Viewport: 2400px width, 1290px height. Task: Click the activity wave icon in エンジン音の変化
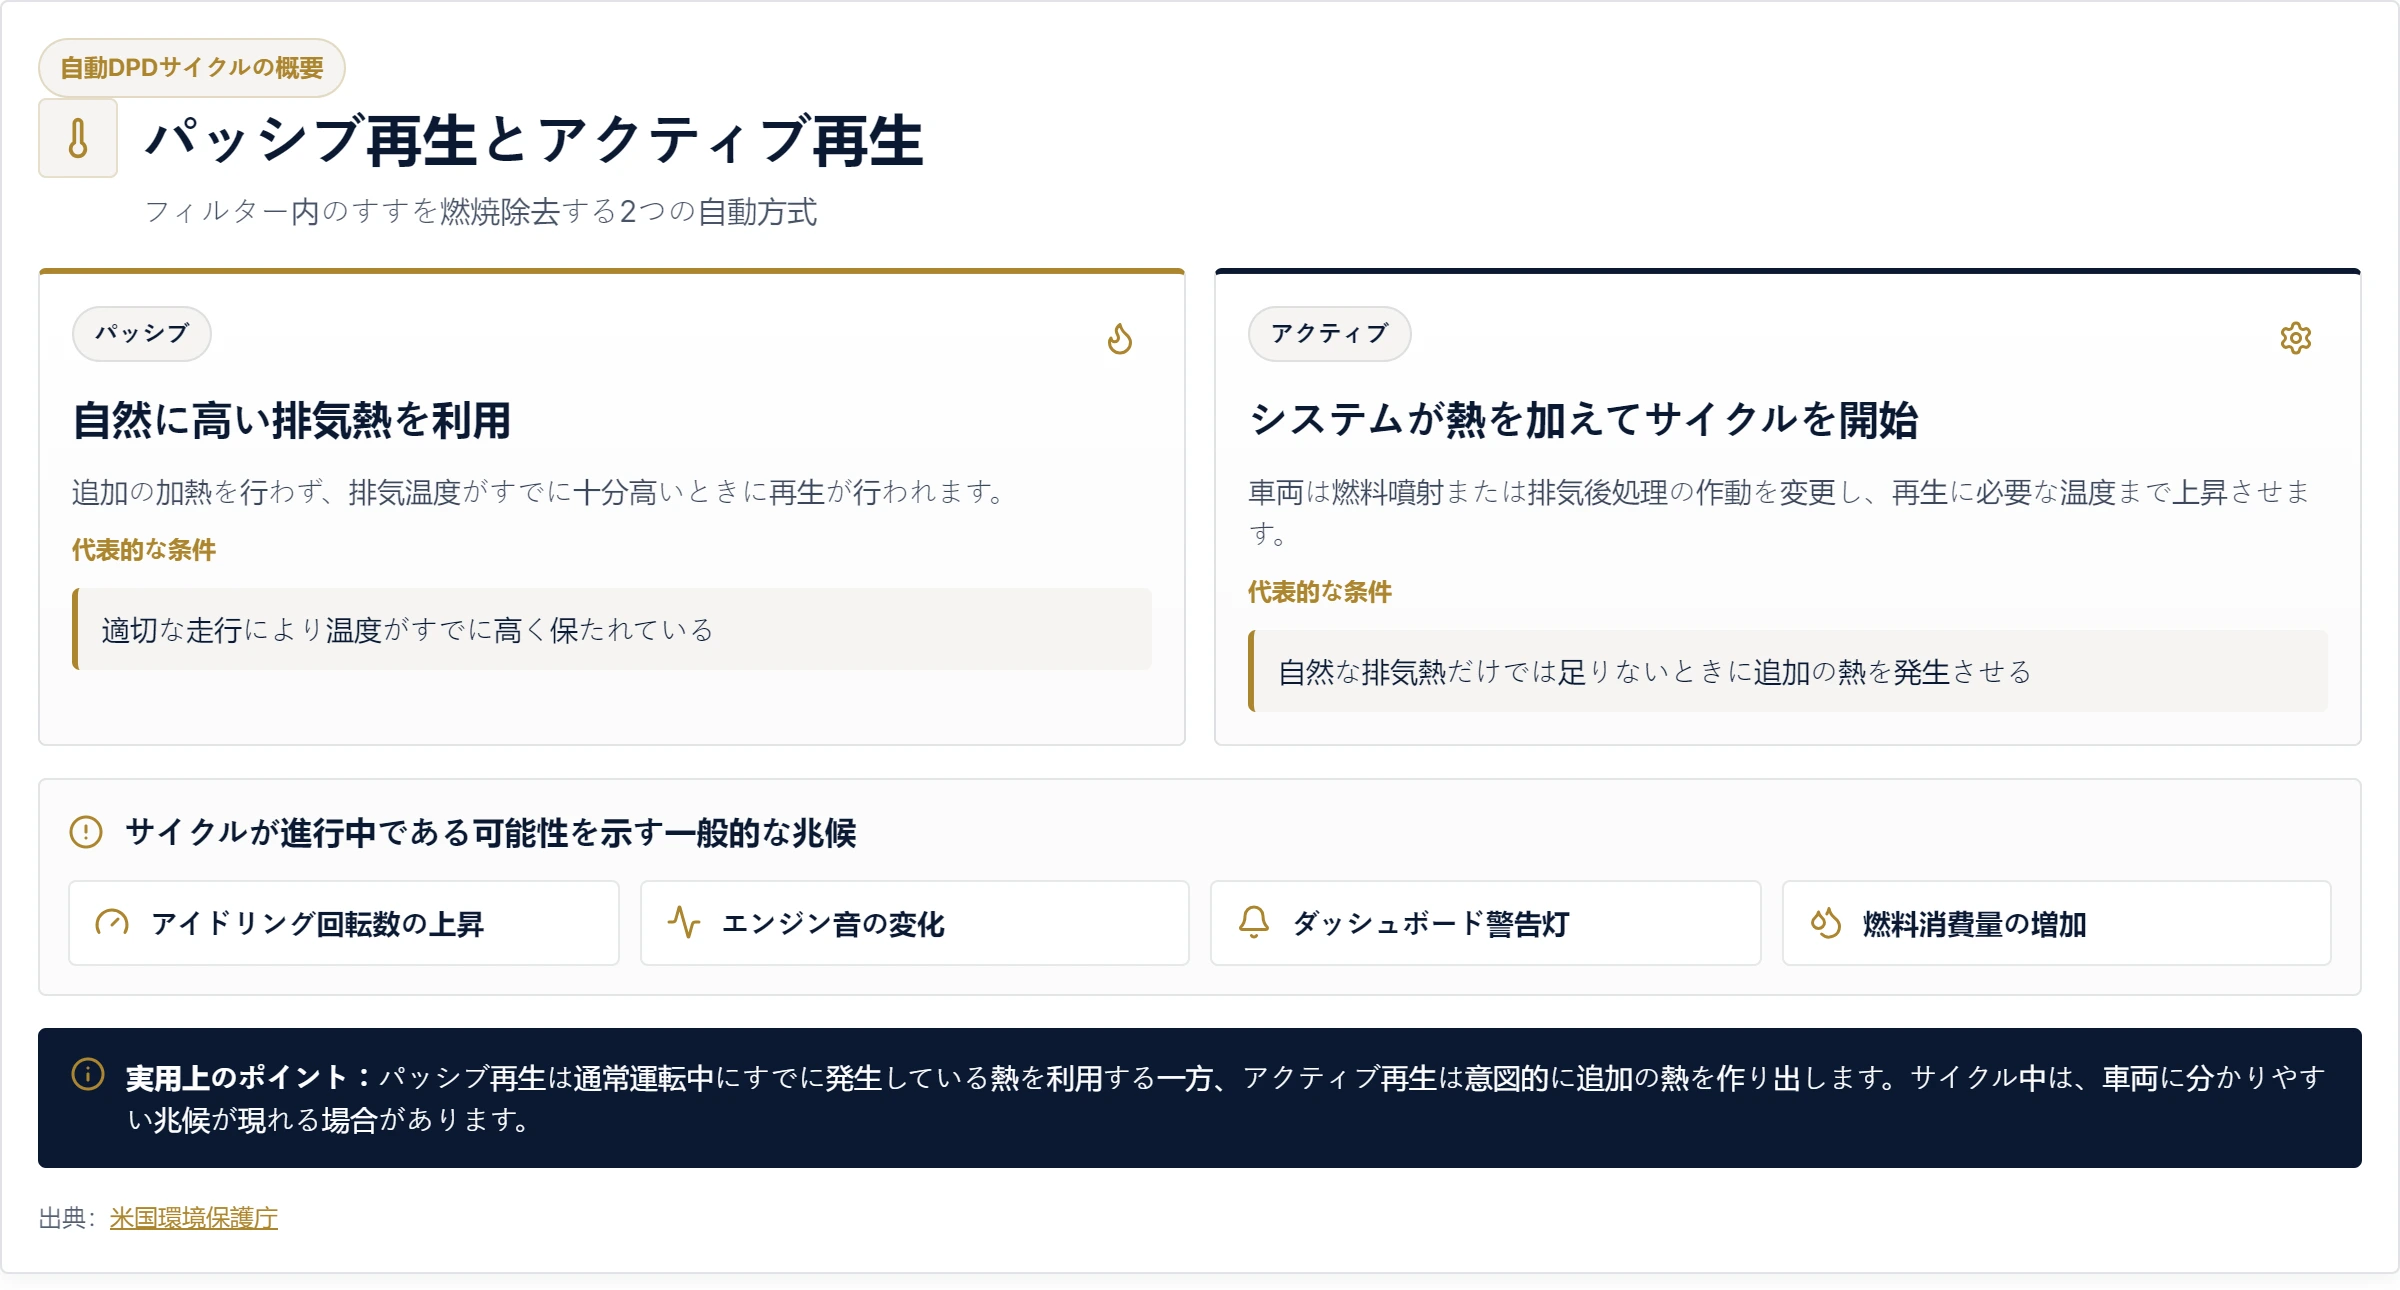[684, 922]
